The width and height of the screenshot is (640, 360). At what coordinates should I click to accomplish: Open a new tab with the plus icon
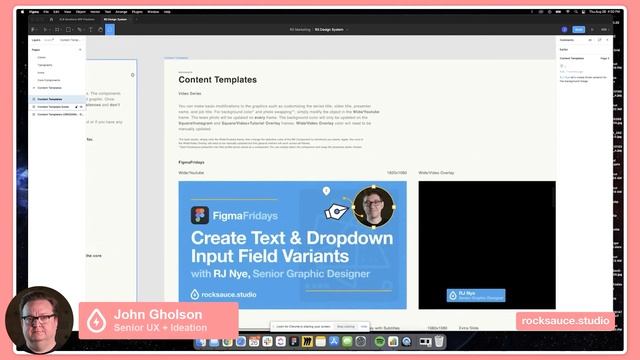click(x=136, y=19)
